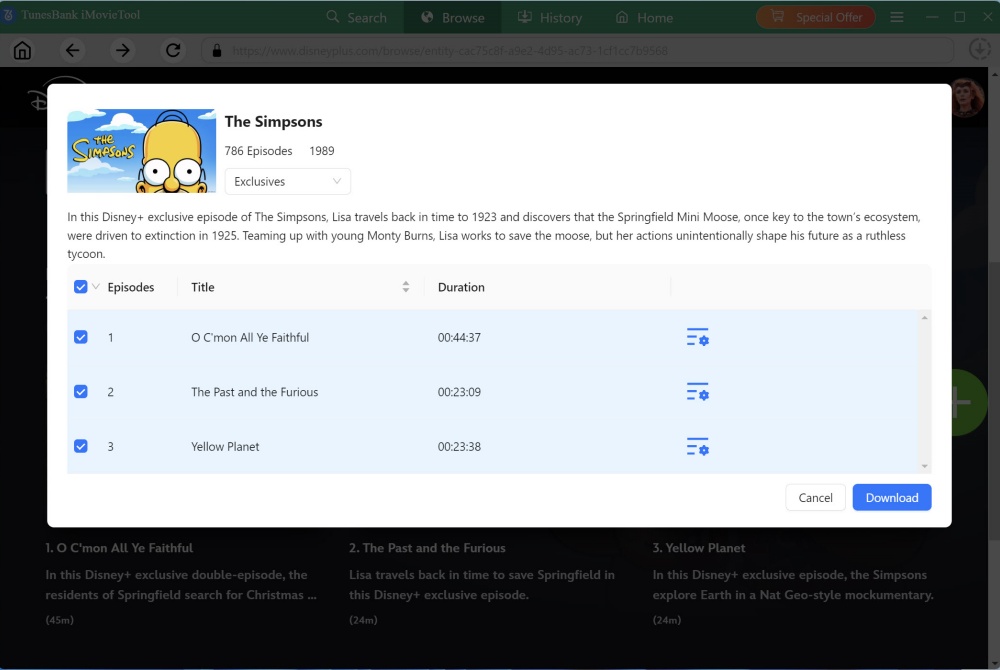Open settings for O C'mon All Ye Faithful
Image resolution: width=1000 pixels, height=670 pixels.
(x=697, y=338)
